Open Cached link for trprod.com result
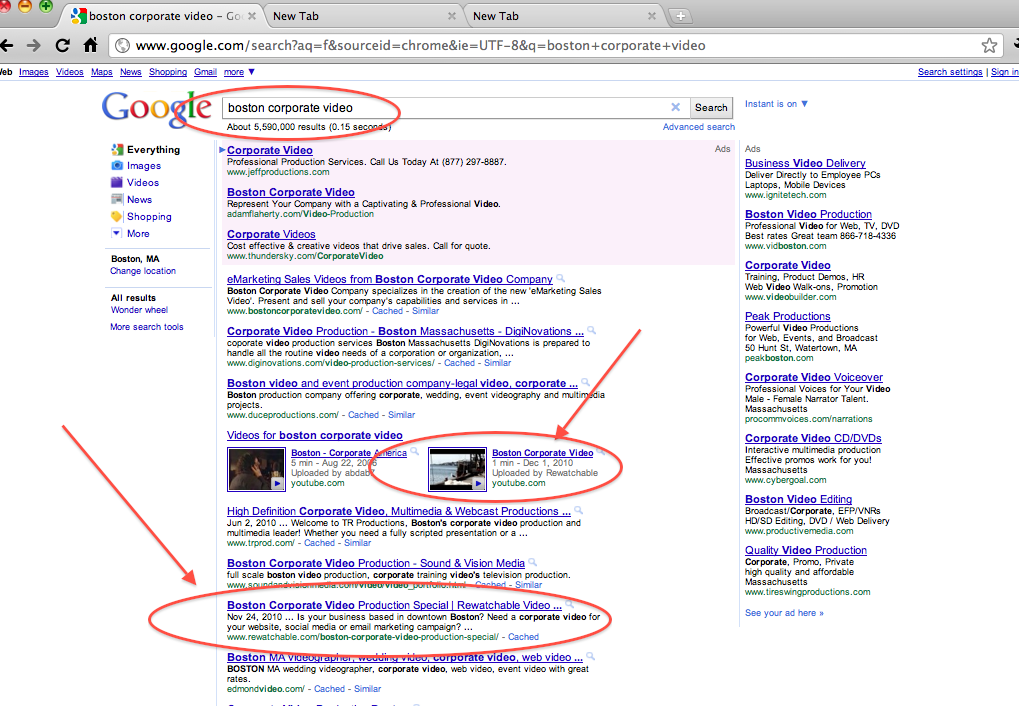 320,543
